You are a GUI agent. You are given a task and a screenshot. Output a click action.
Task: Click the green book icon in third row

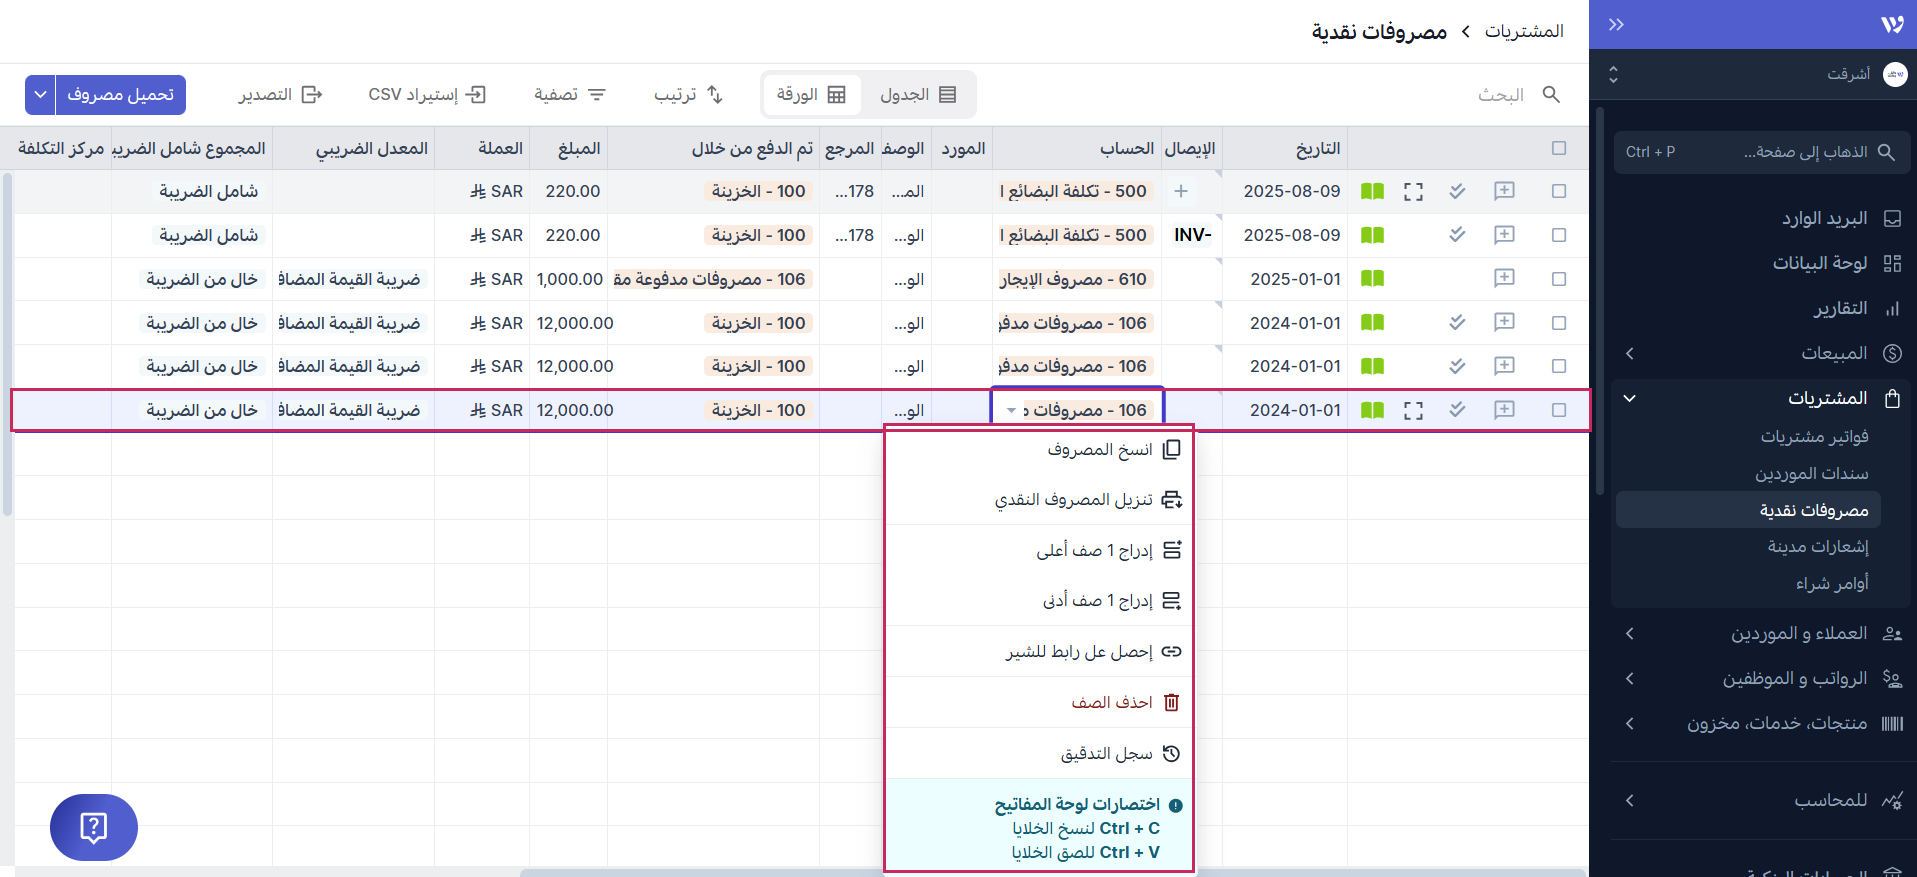(x=1372, y=279)
